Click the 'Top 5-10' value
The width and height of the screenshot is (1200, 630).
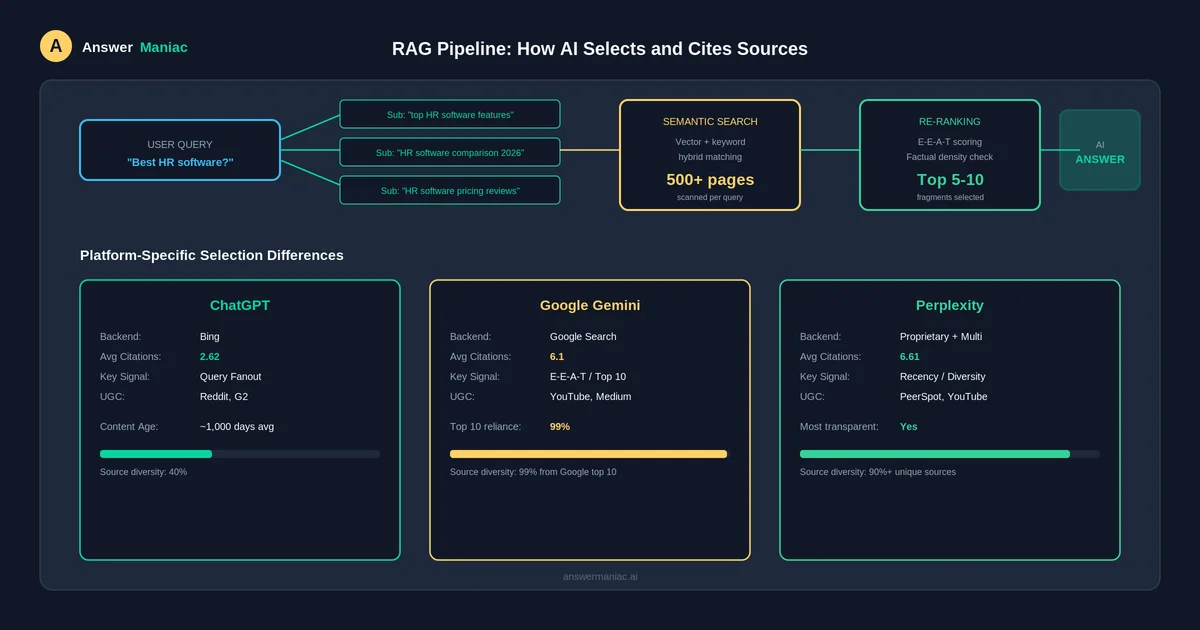click(950, 180)
